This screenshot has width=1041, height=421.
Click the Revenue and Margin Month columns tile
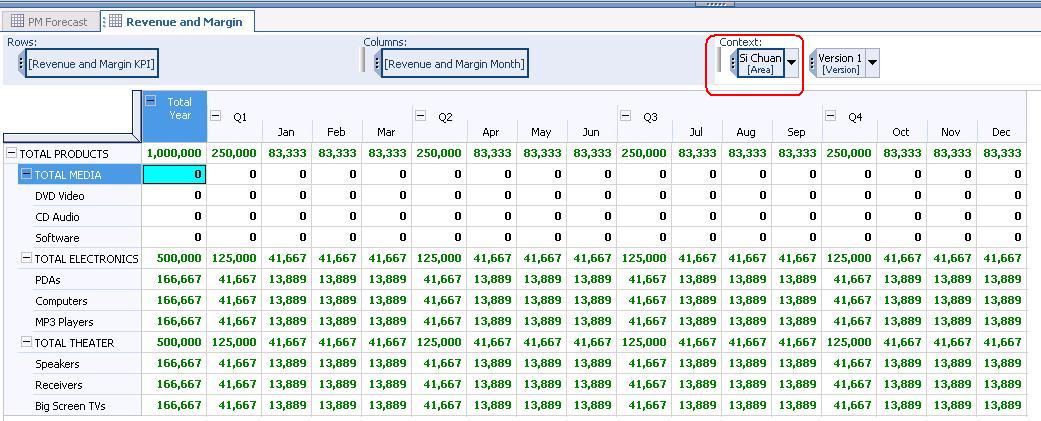[x=454, y=64]
